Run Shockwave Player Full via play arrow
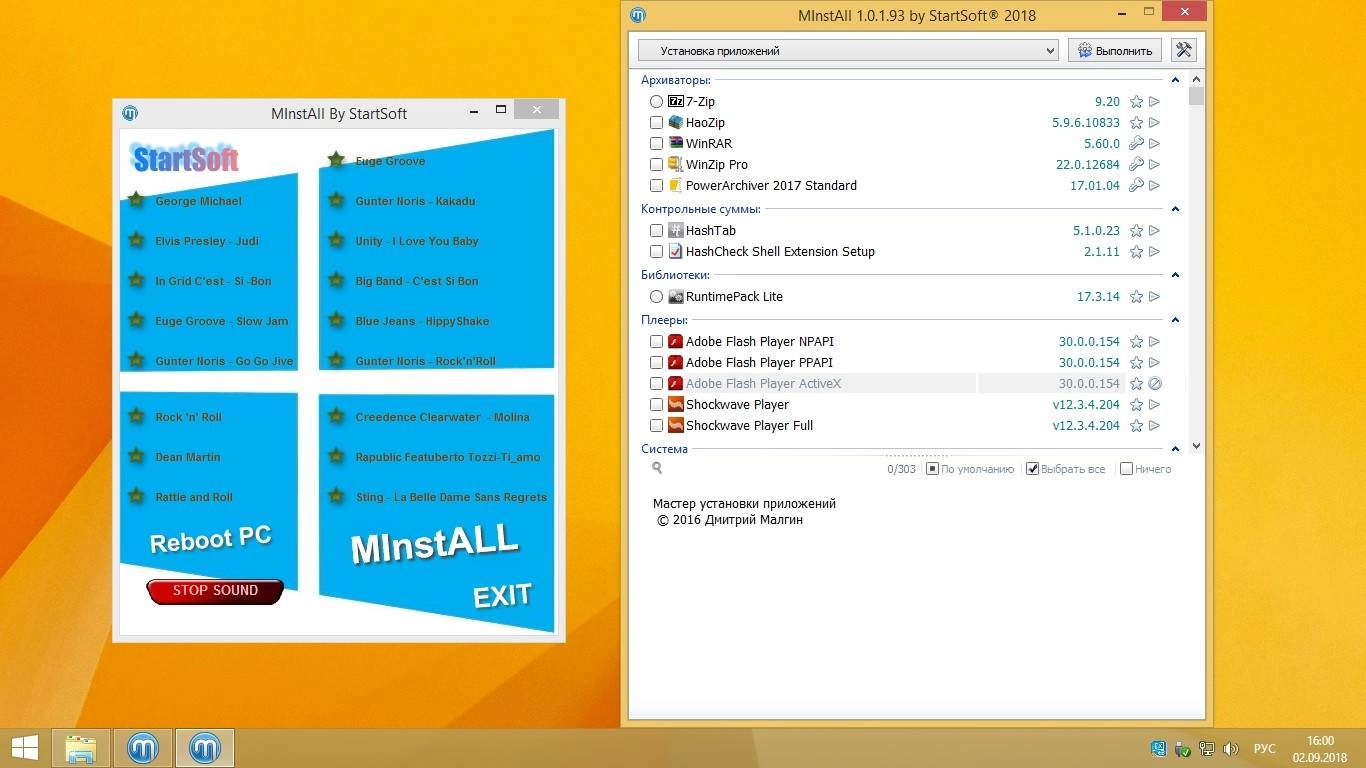This screenshot has height=768, width=1366. pyautogui.click(x=1154, y=426)
